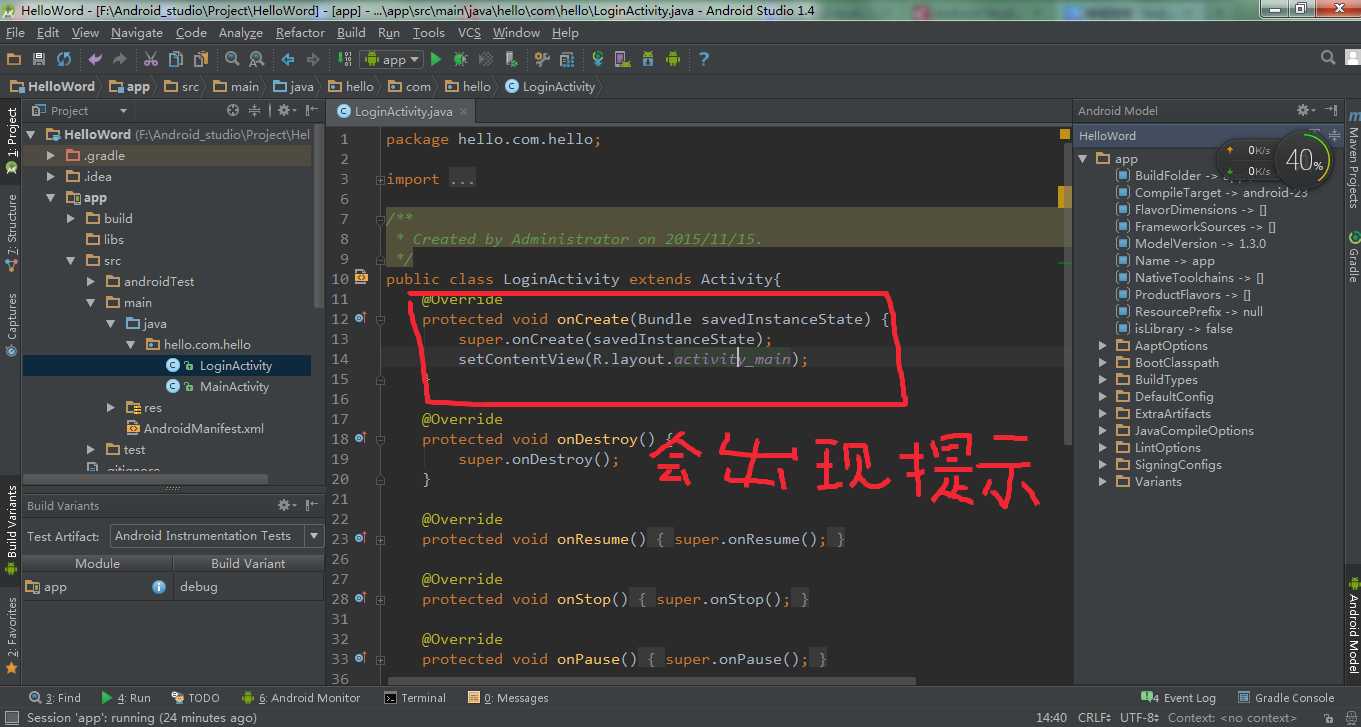This screenshot has width=1361, height=727.
Task: Open the 0: Messages tool button
Action: coord(507,698)
